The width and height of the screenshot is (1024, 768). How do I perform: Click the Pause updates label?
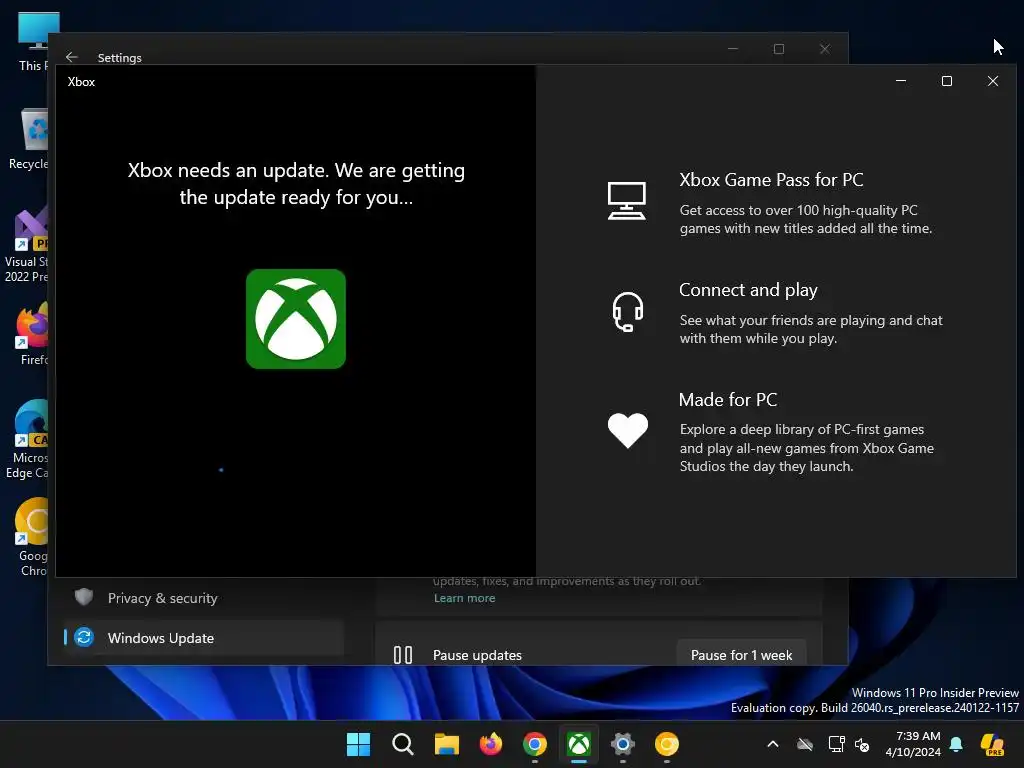tap(477, 655)
